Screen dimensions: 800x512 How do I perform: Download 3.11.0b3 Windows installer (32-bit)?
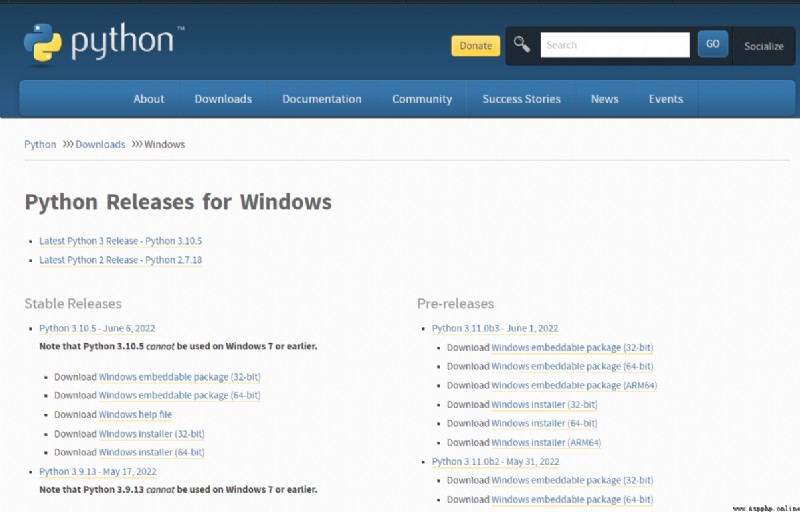tap(544, 405)
